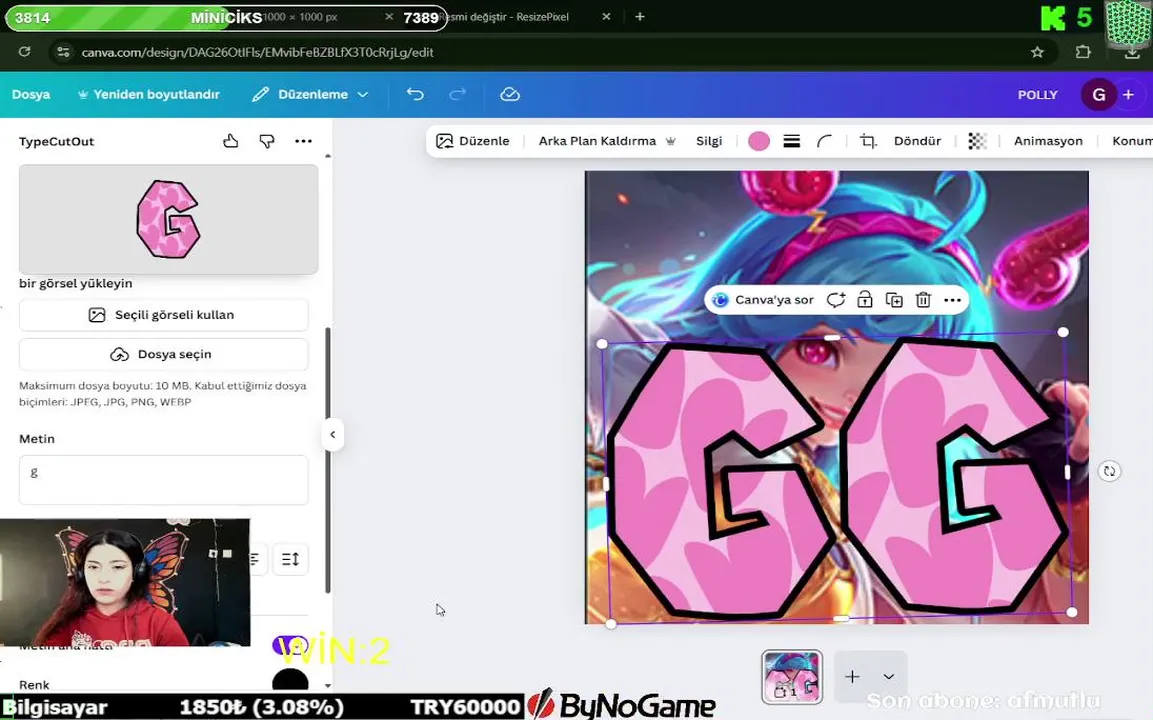Delete the selected element with trash icon
The height and width of the screenshot is (720, 1153).
(x=923, y=300)
